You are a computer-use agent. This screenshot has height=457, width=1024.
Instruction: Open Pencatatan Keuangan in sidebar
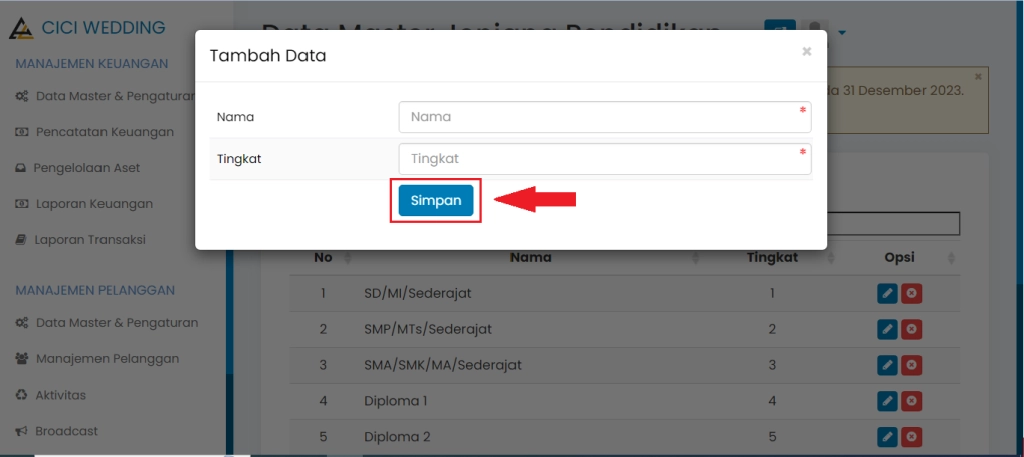[x=104, y=131]
